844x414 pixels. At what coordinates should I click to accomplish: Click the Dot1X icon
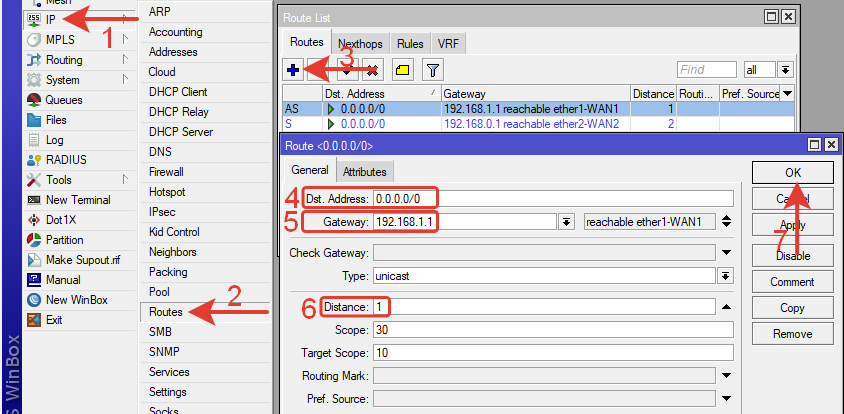point(33,220)
